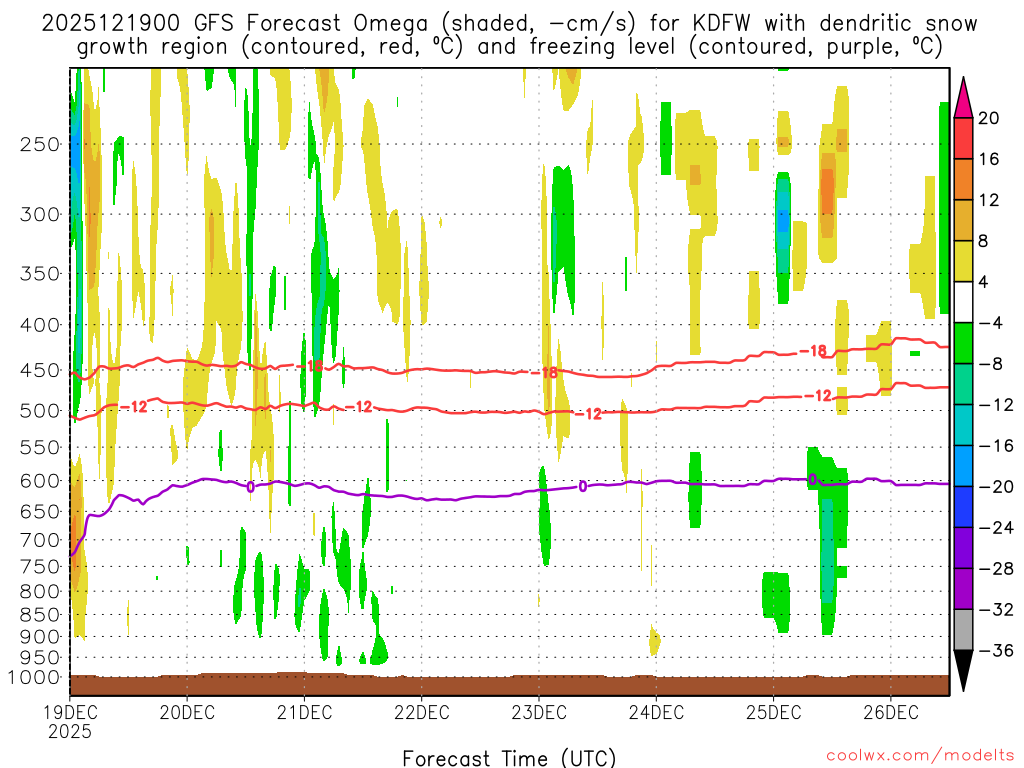Click the 700 pressure level label
This screenshot has width=1024, height=768.
40,540
